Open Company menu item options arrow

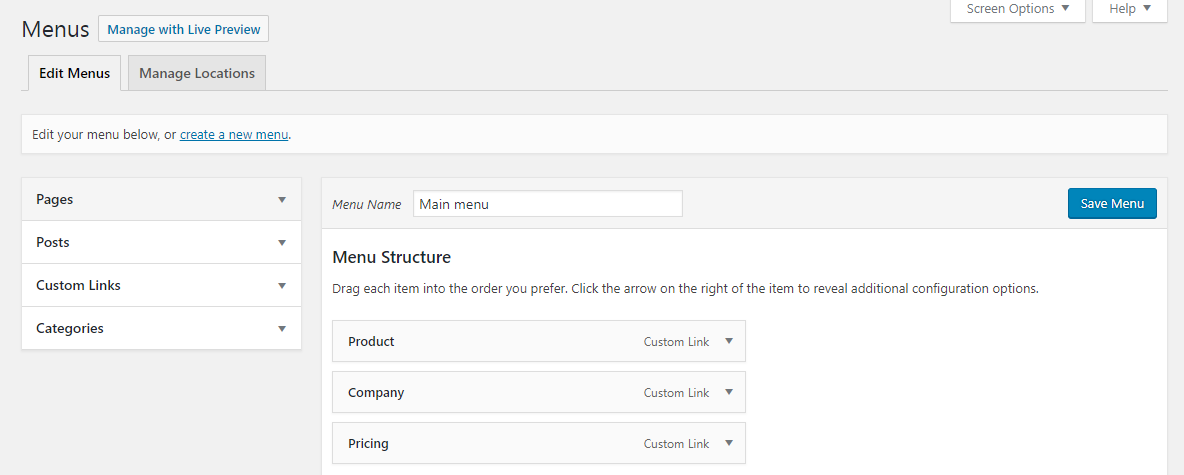[x=729, y=392]
